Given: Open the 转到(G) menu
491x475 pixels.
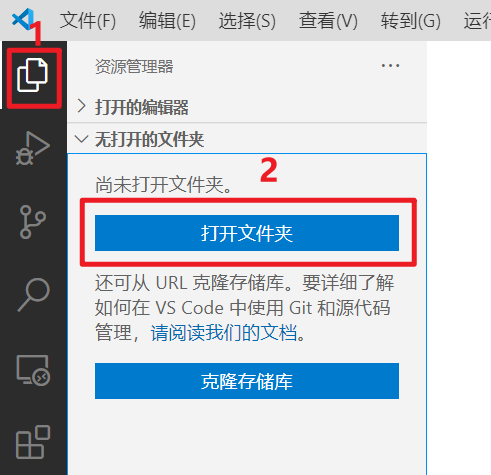Looking at the screenshot, I should [411, 20].
